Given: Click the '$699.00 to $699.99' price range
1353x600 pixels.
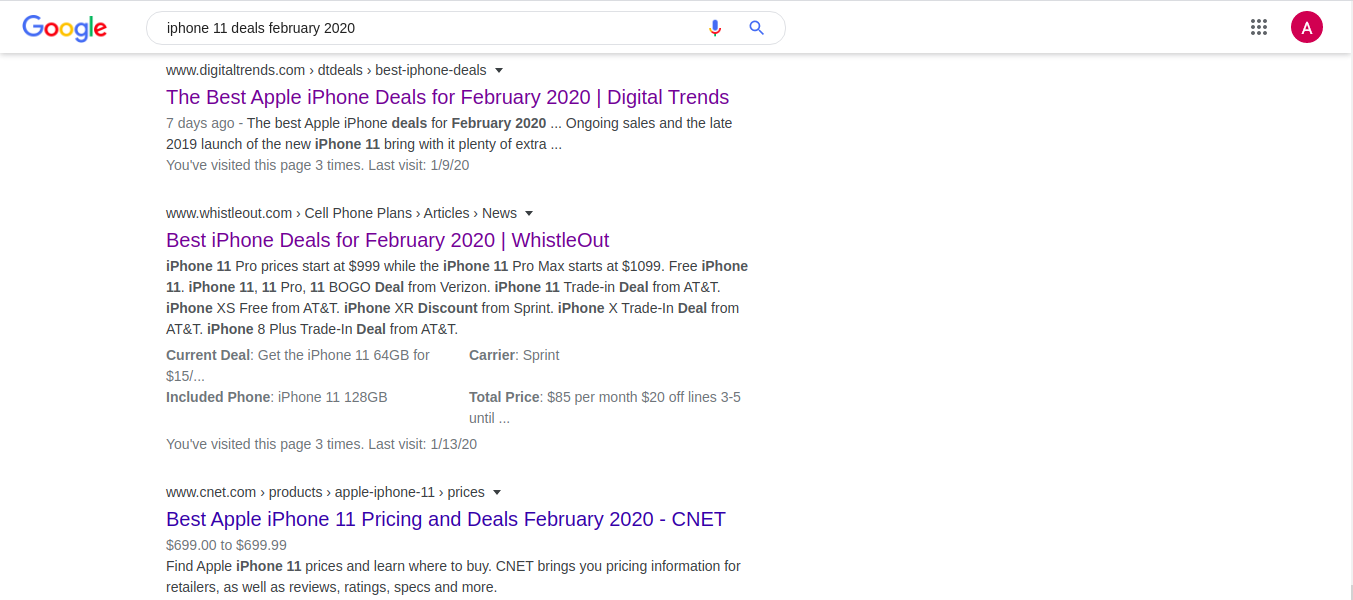Looking at the screenshot, I should pos(226,545).
